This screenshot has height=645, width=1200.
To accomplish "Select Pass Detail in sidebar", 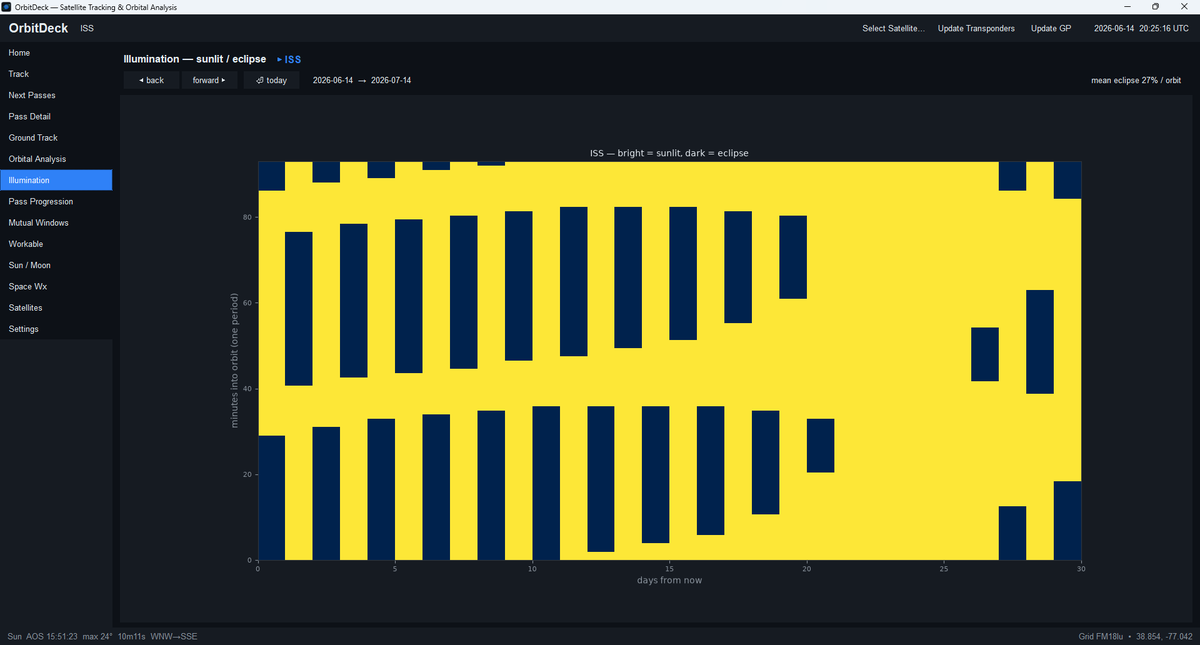I will 56,116.
